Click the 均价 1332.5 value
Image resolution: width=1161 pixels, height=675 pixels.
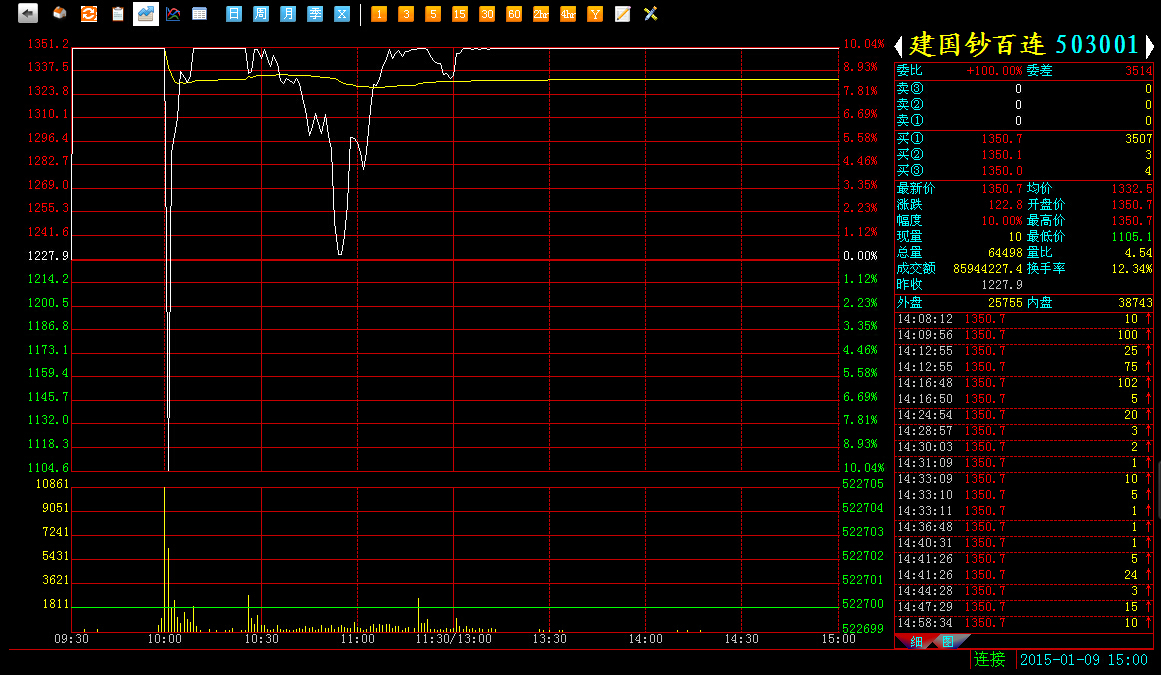point(1131,189)
